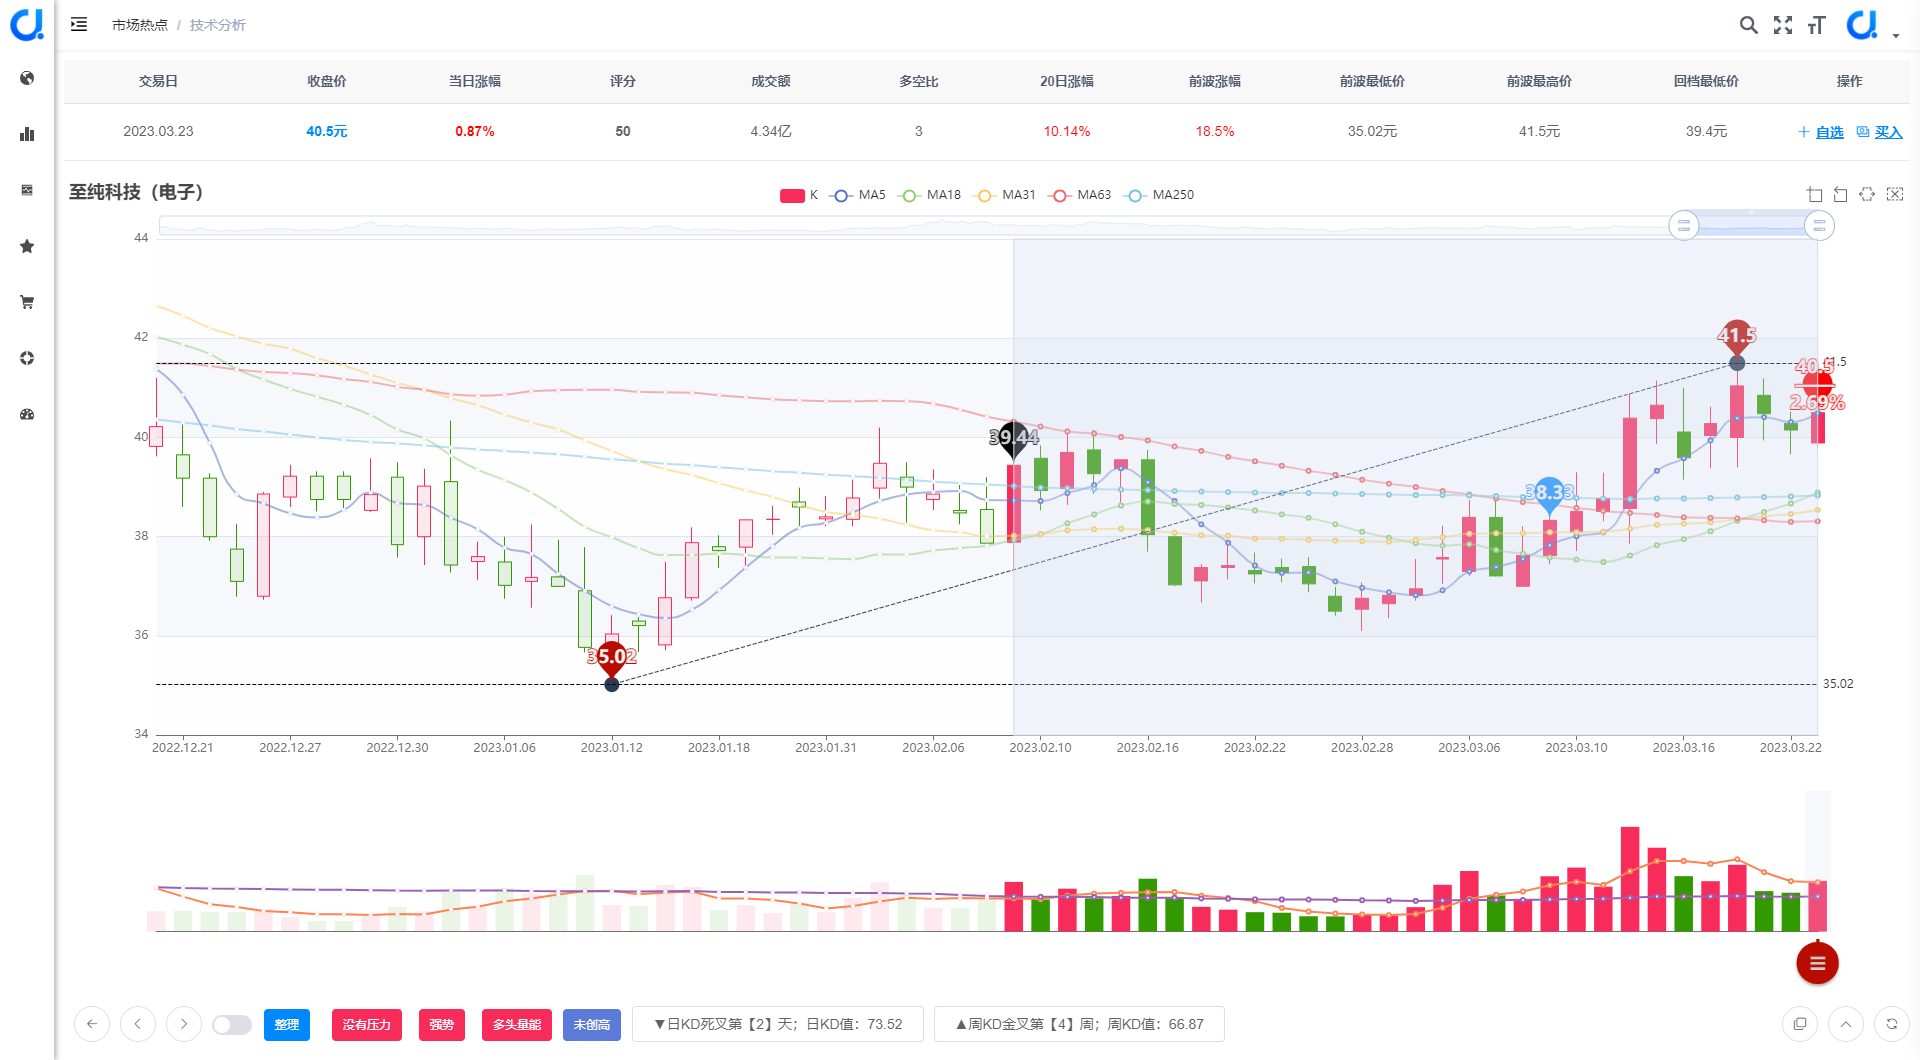Open the user avatar dropdown arrow

coord(1896,36)
